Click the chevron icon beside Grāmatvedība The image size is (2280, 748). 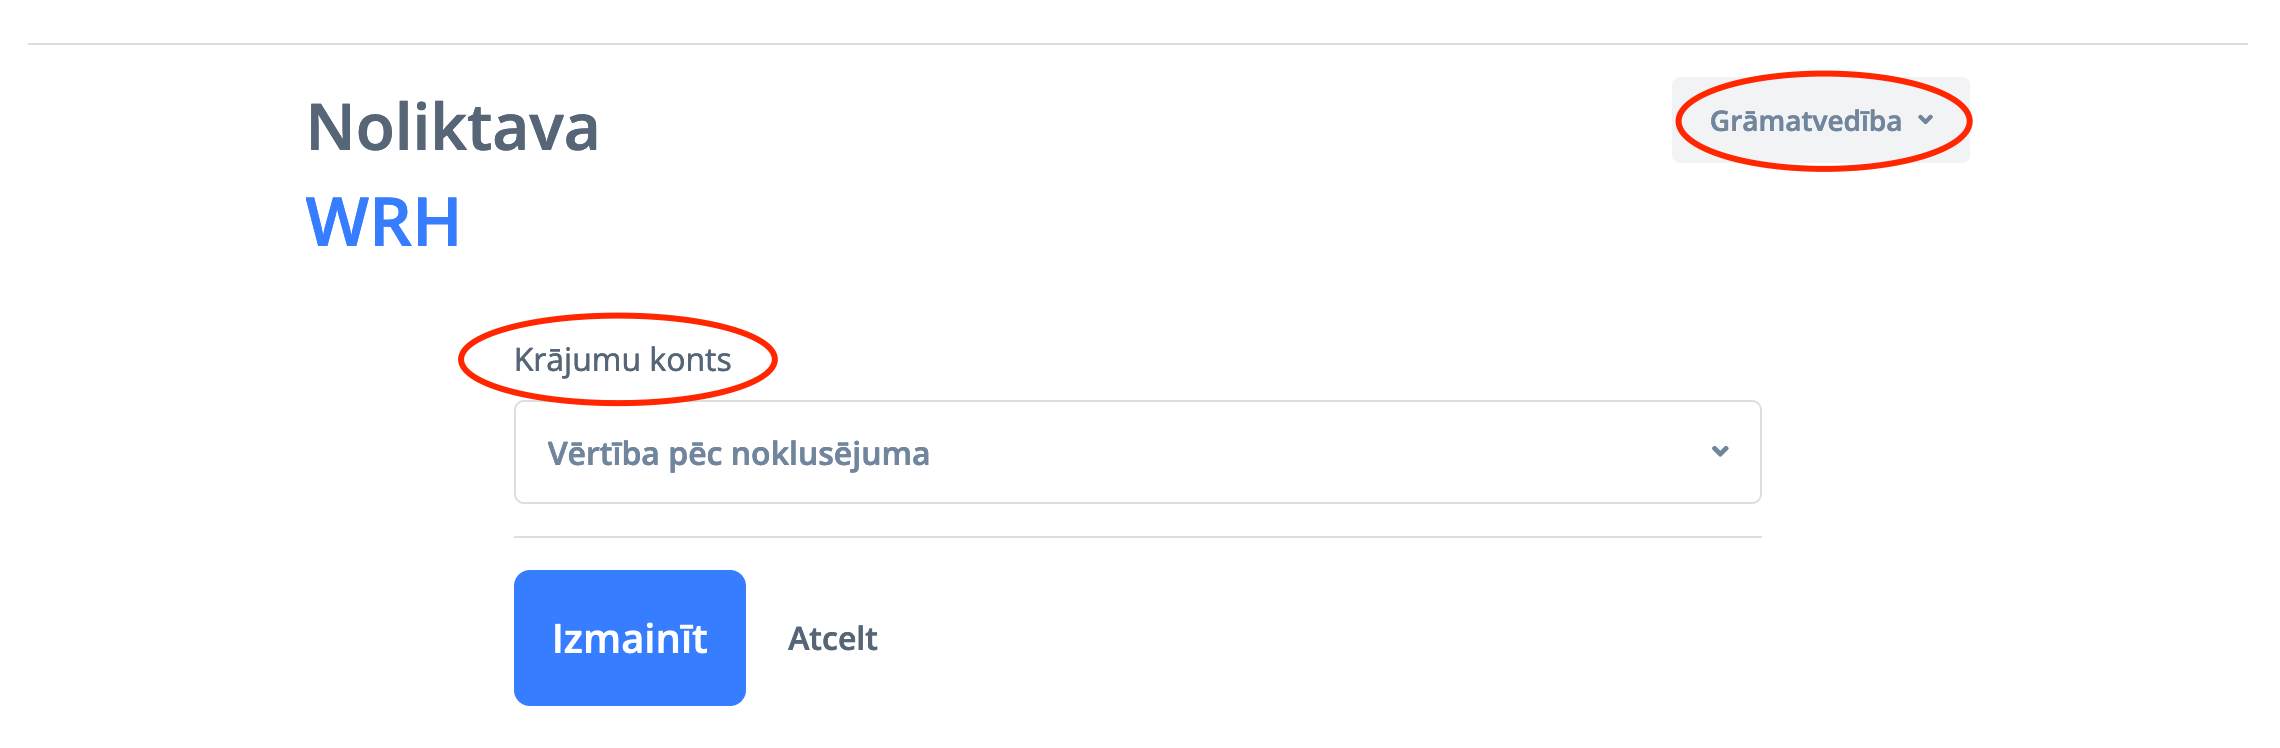(x=1925, y=121)
